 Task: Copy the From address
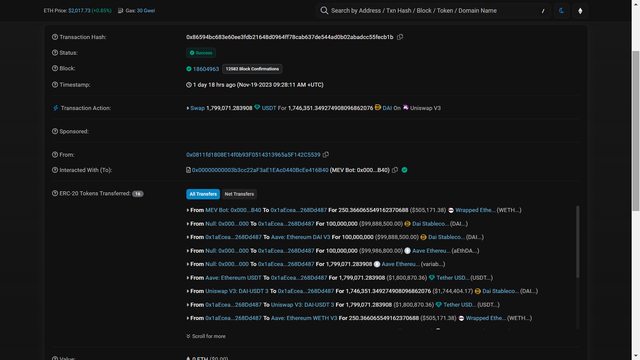pyautogui.click(x=326, y=155)
